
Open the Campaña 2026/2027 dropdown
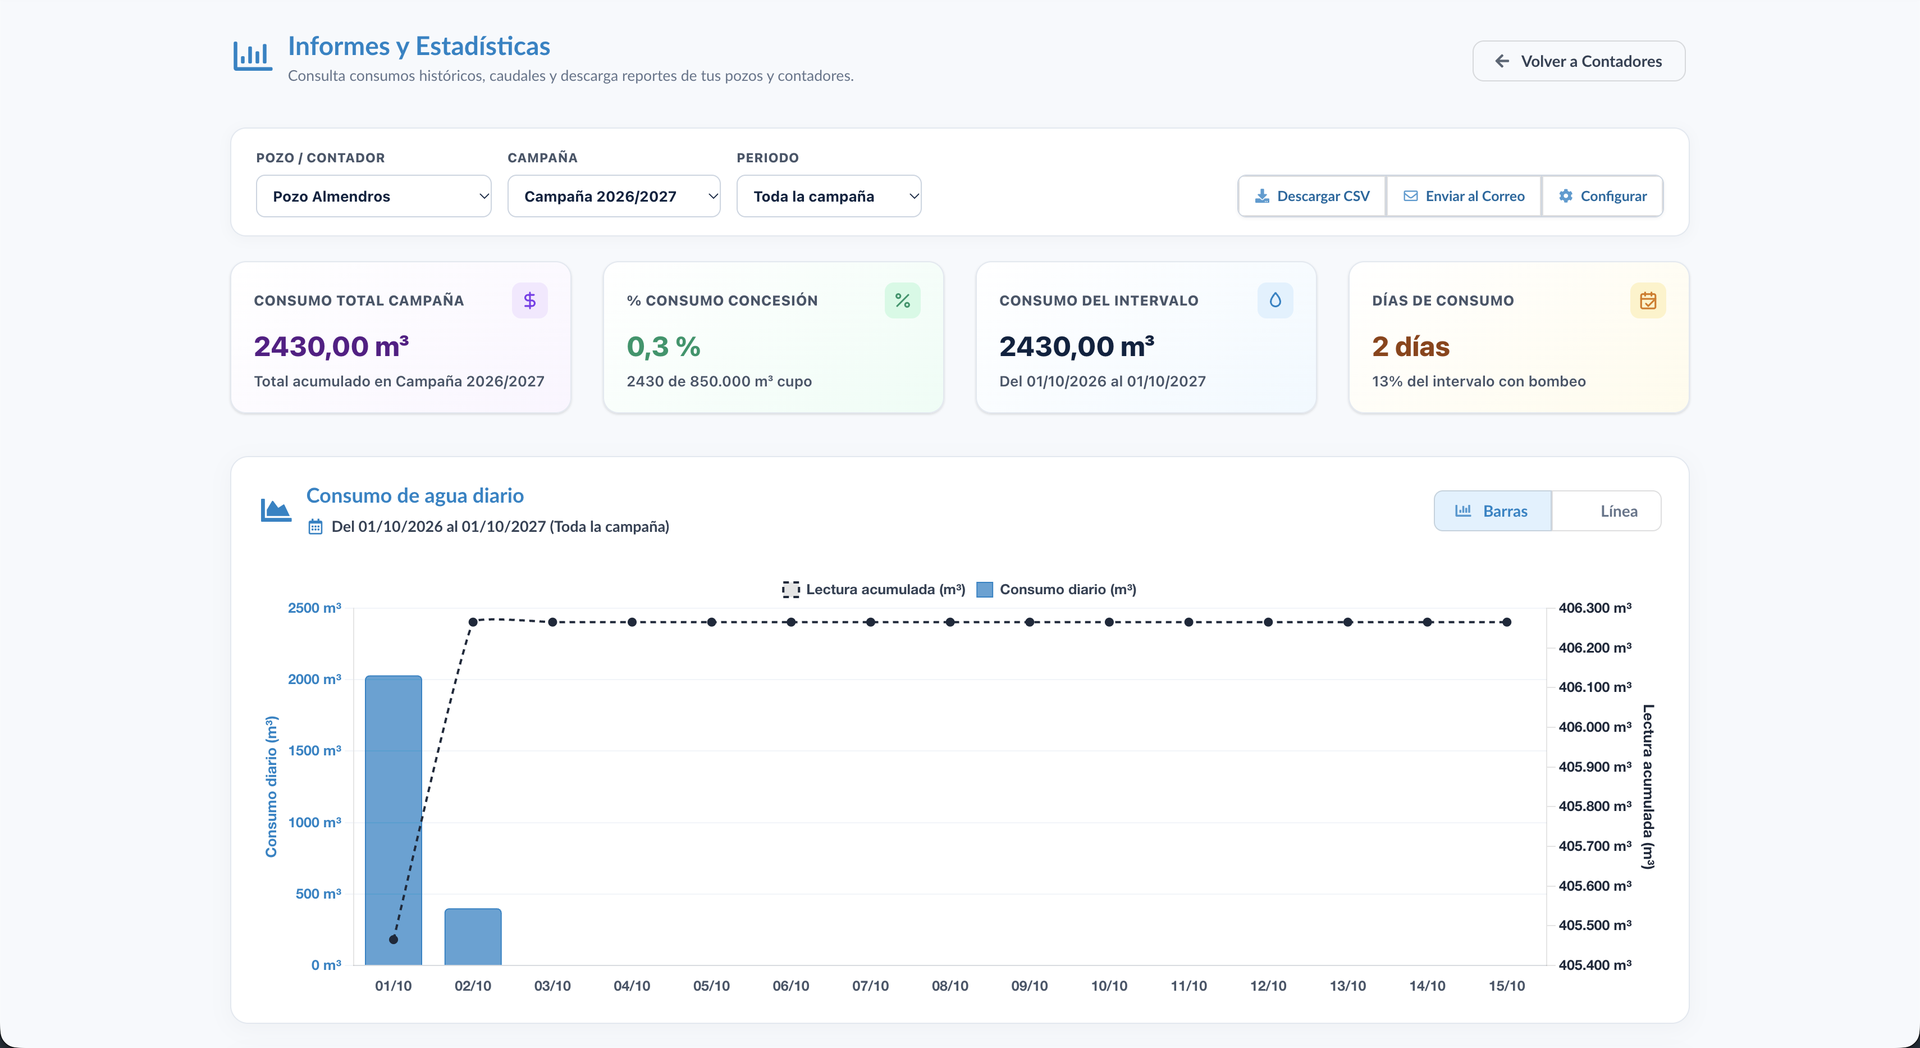point(614,196)
